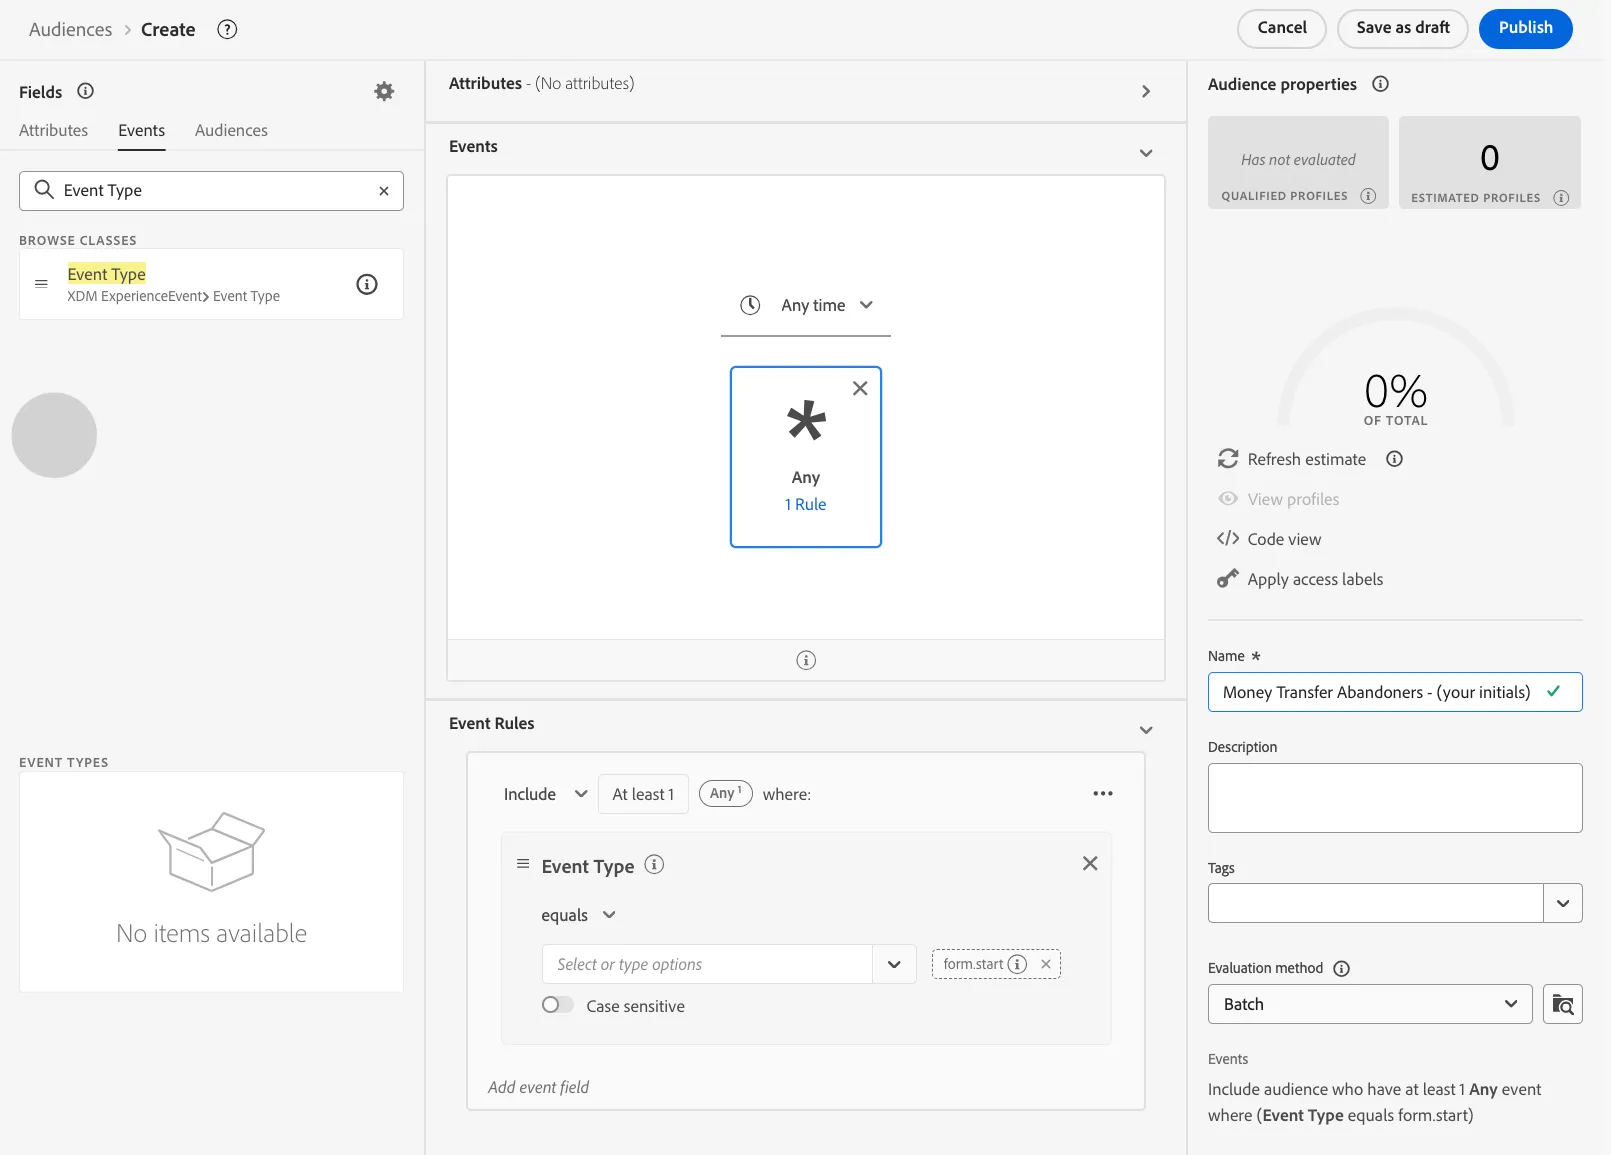Screen dimensions: 1611x1155
Task: Open the help icon next to Create
Action: pos(227,29)
